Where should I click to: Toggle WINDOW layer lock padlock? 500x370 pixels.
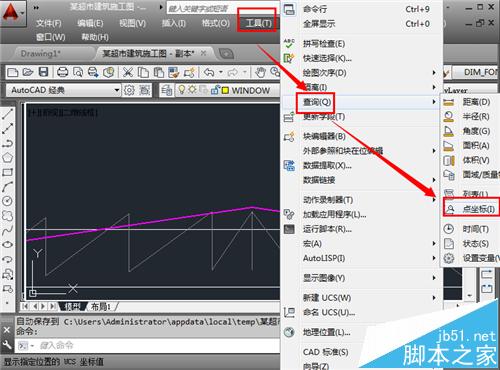coord(215,90)
